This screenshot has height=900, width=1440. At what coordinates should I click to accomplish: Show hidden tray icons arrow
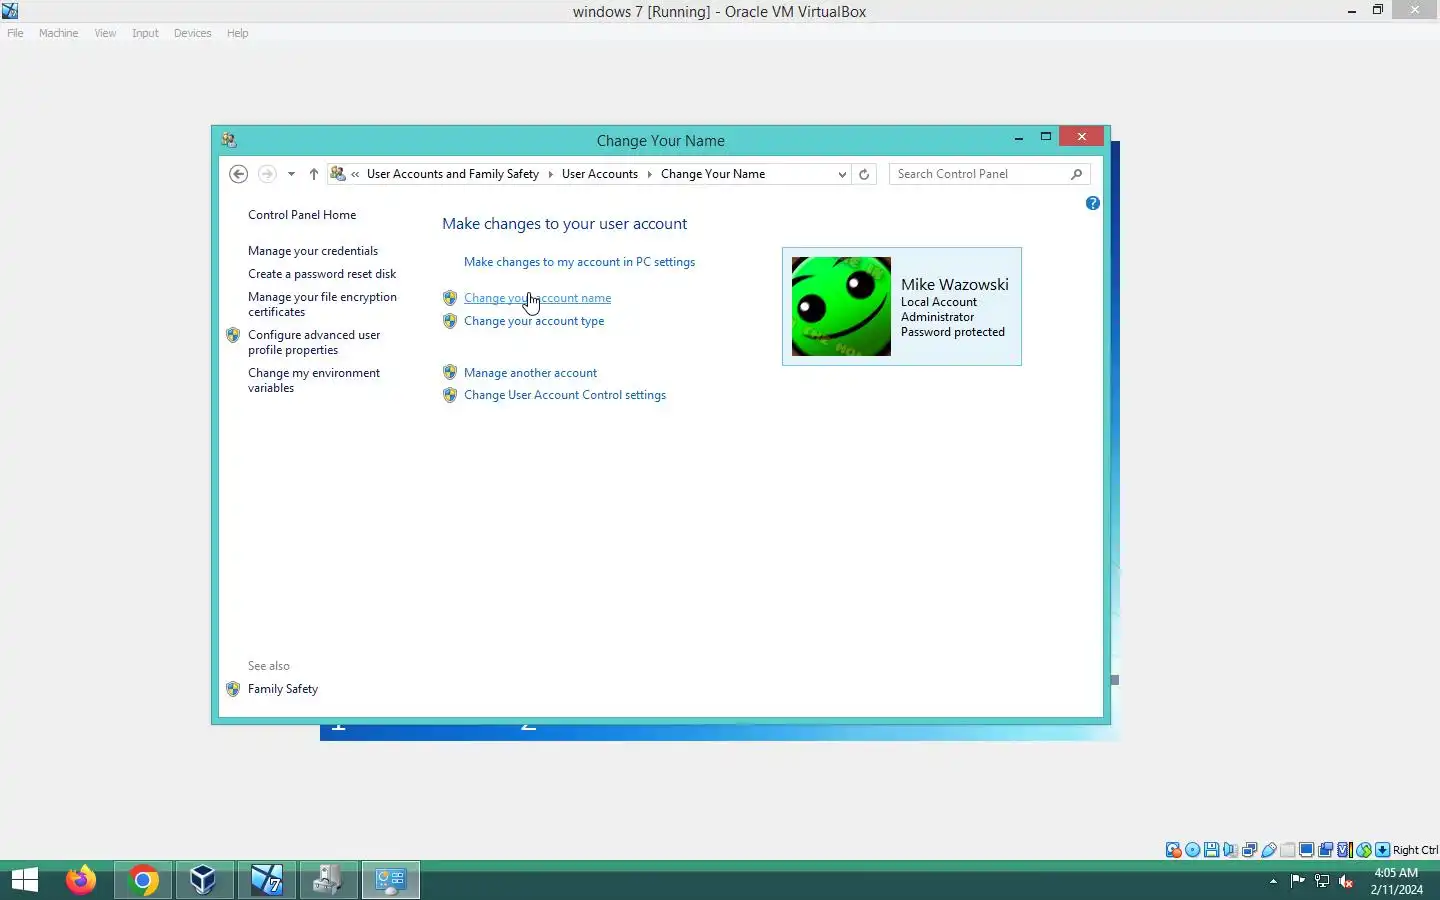click(x=1273, y=881)
